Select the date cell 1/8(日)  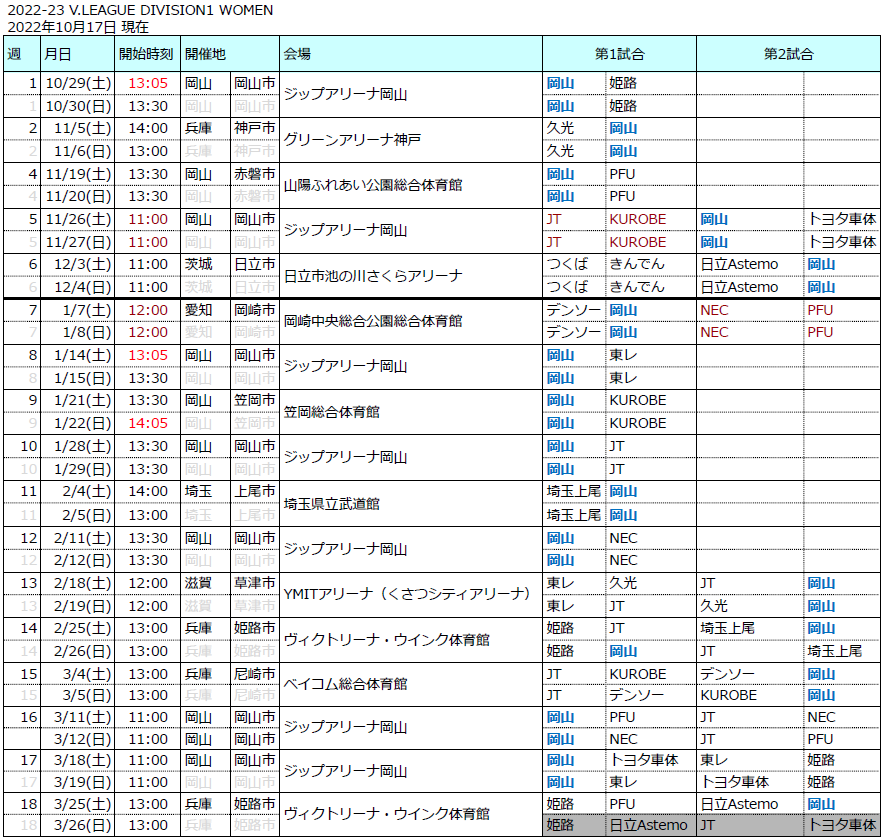(x=87, y=332)
